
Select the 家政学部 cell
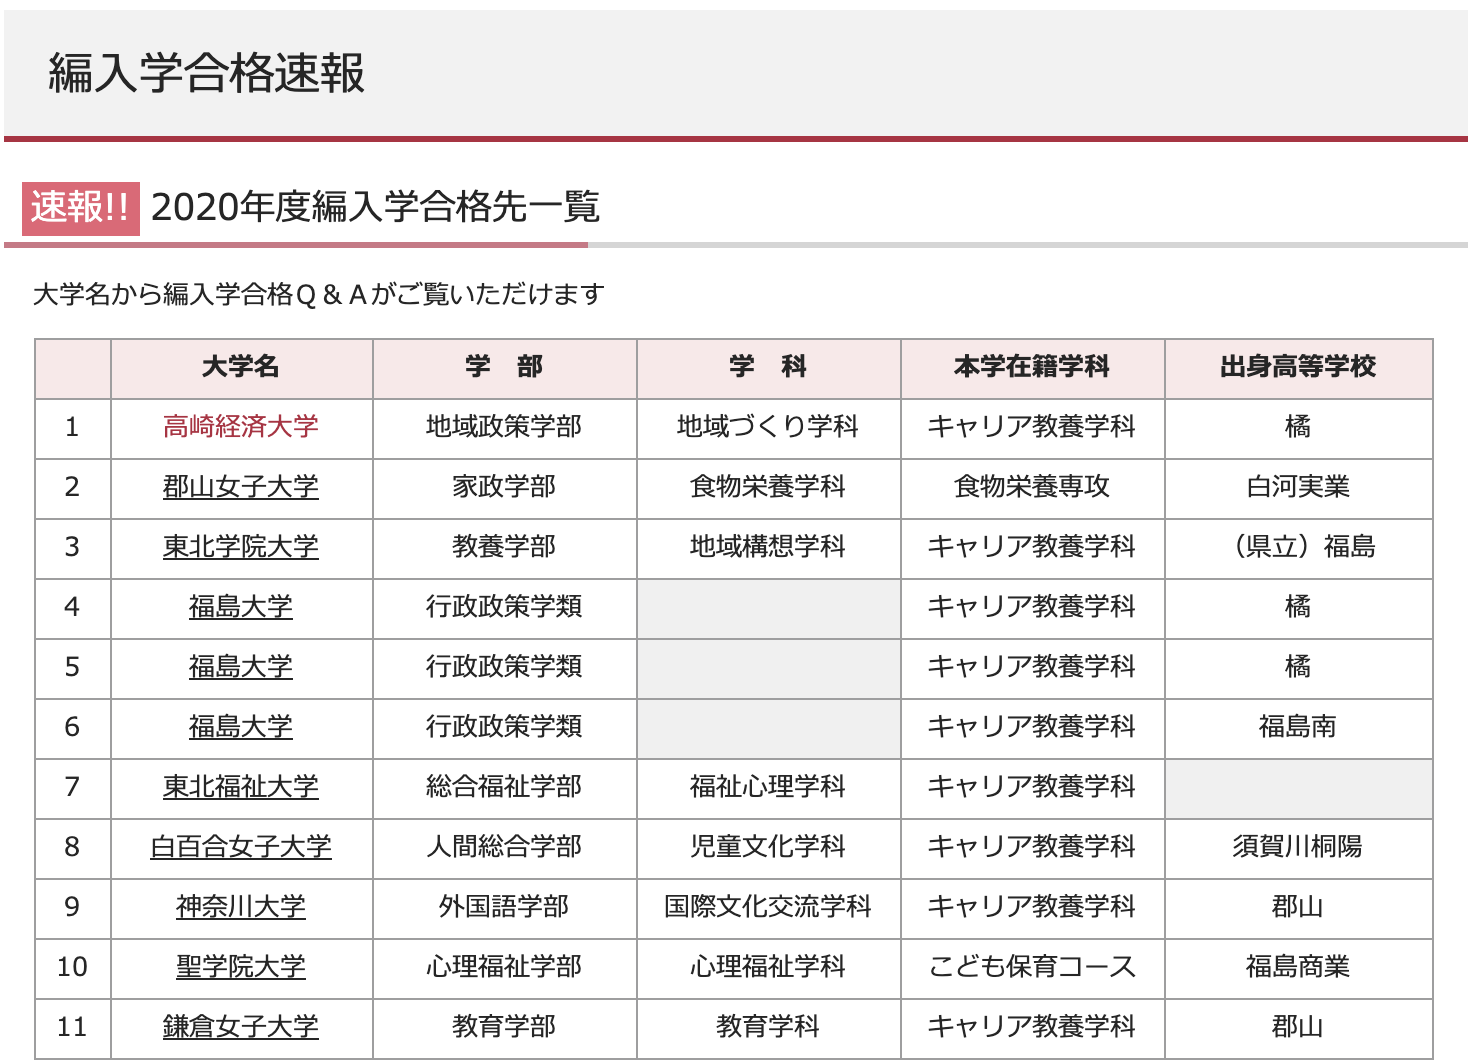(x=504, y=487)
